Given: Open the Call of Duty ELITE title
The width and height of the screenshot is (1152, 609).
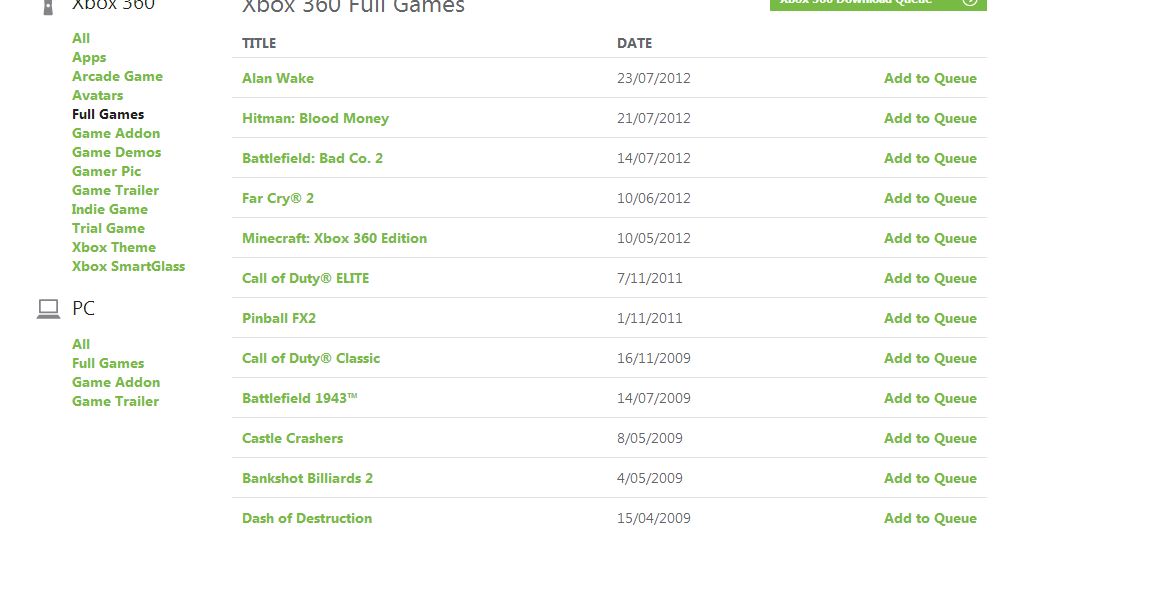Looking at the screenshot, I should click(x=306, y=278).
